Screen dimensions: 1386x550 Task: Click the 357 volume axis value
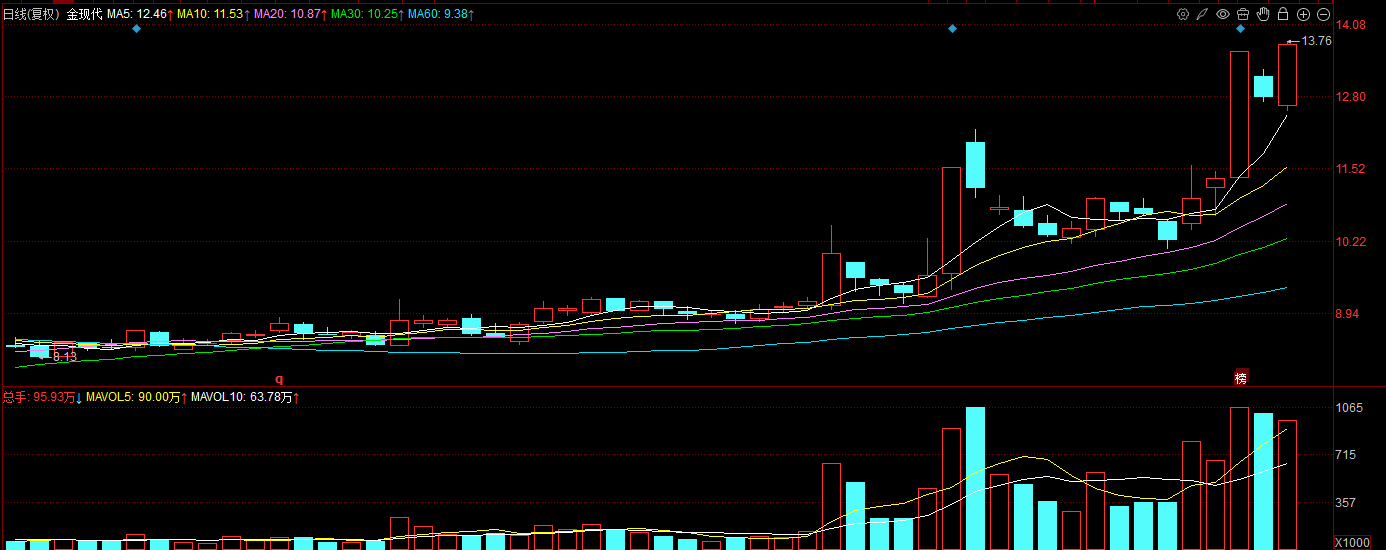click(x=1347, y=503)
